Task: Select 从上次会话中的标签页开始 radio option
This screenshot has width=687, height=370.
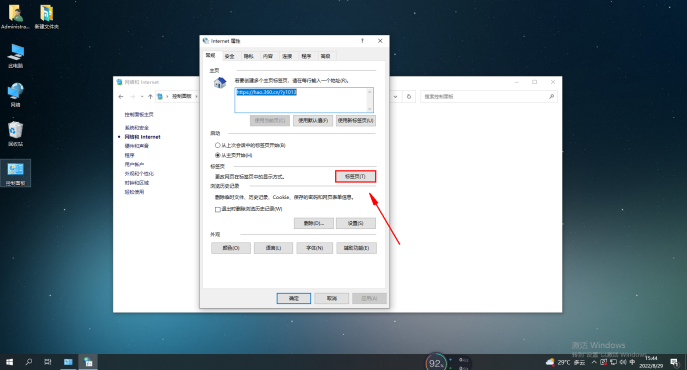Action: click(x=217, y=145)
